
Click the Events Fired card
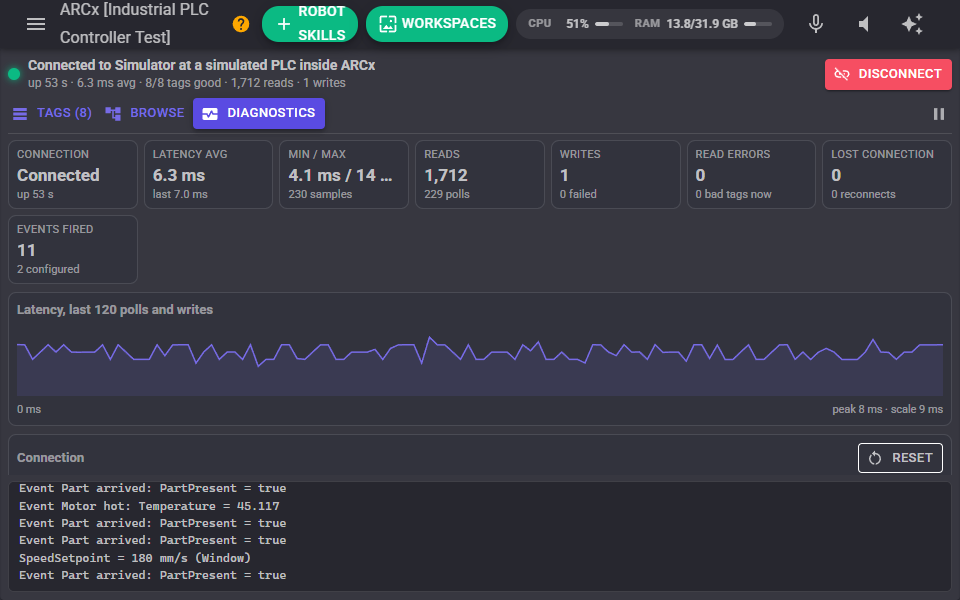point(73,249)
